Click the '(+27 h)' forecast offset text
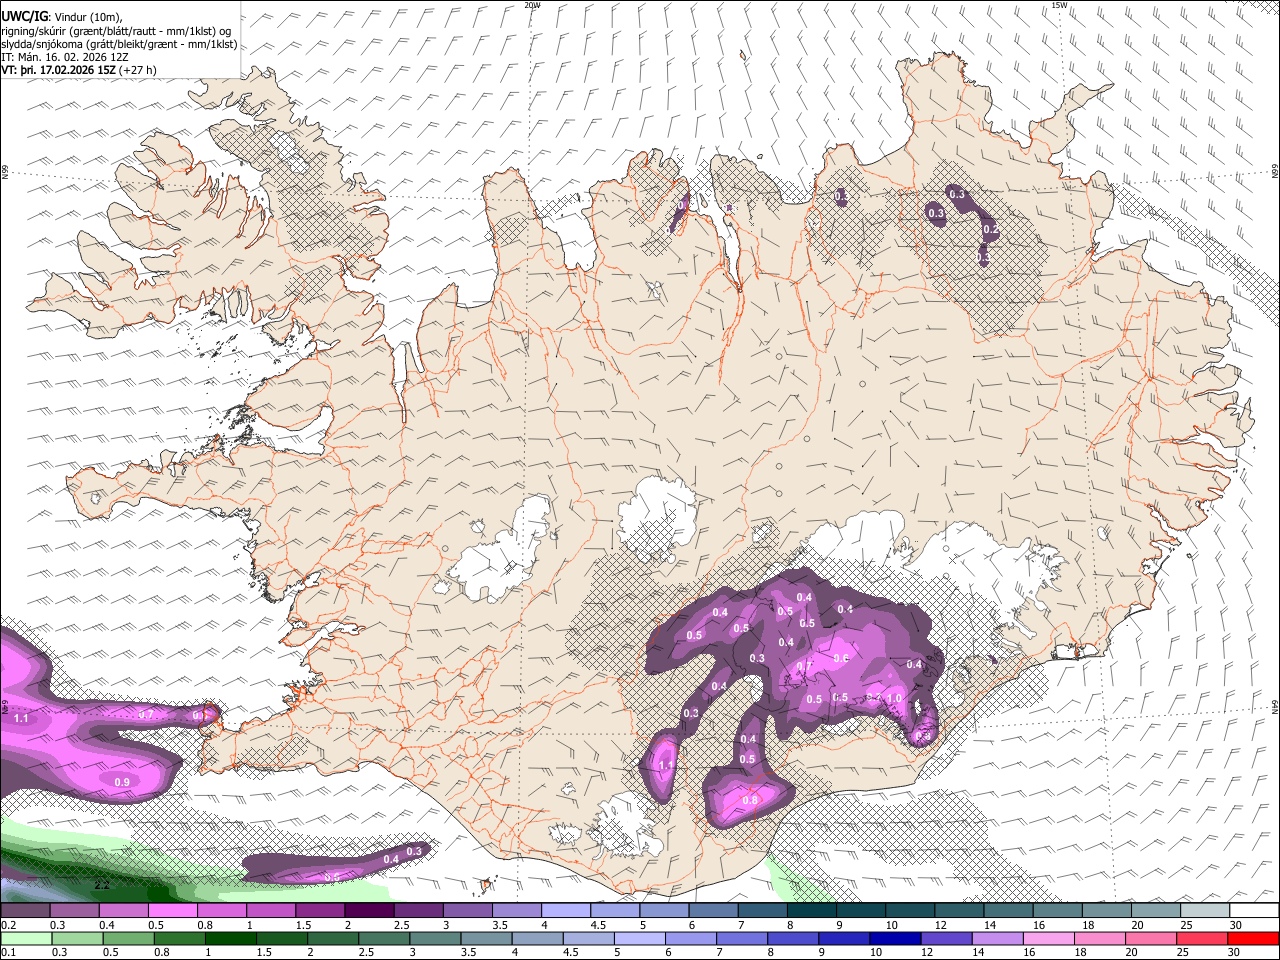The image size is (1280, 960). [x=138, y=70]
